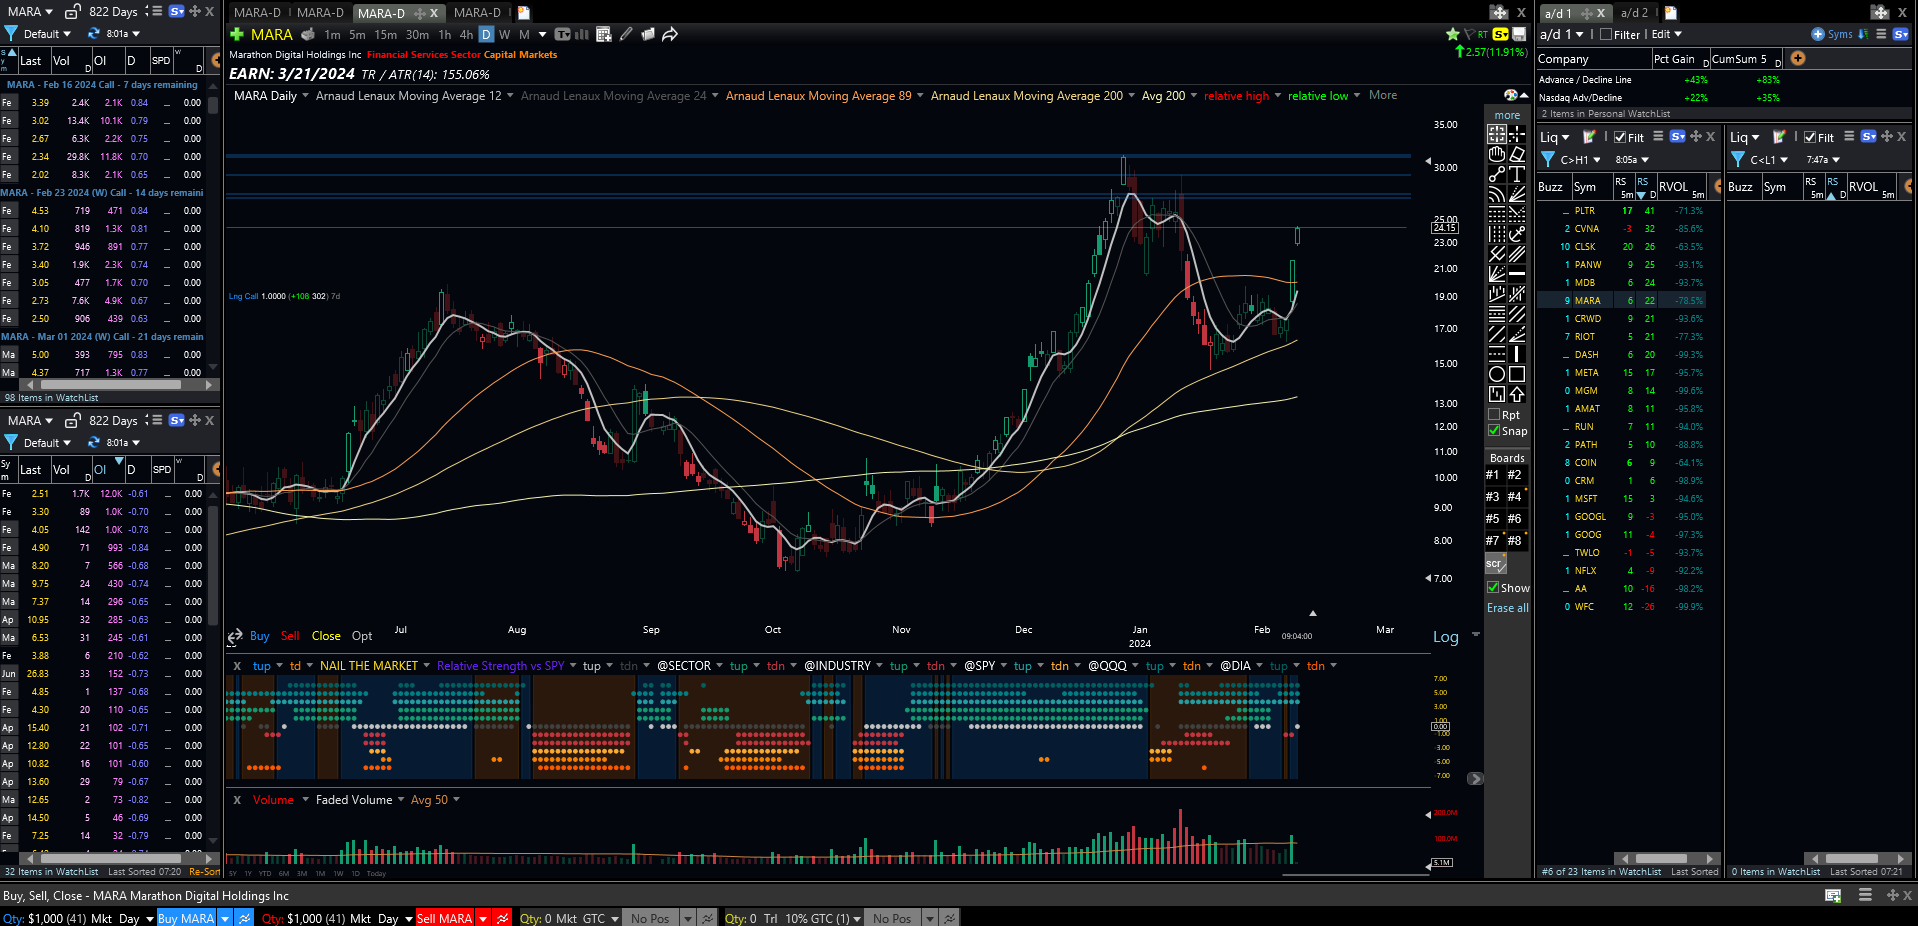Enable the Rpt checkbox

click(x=1494, y=415)
